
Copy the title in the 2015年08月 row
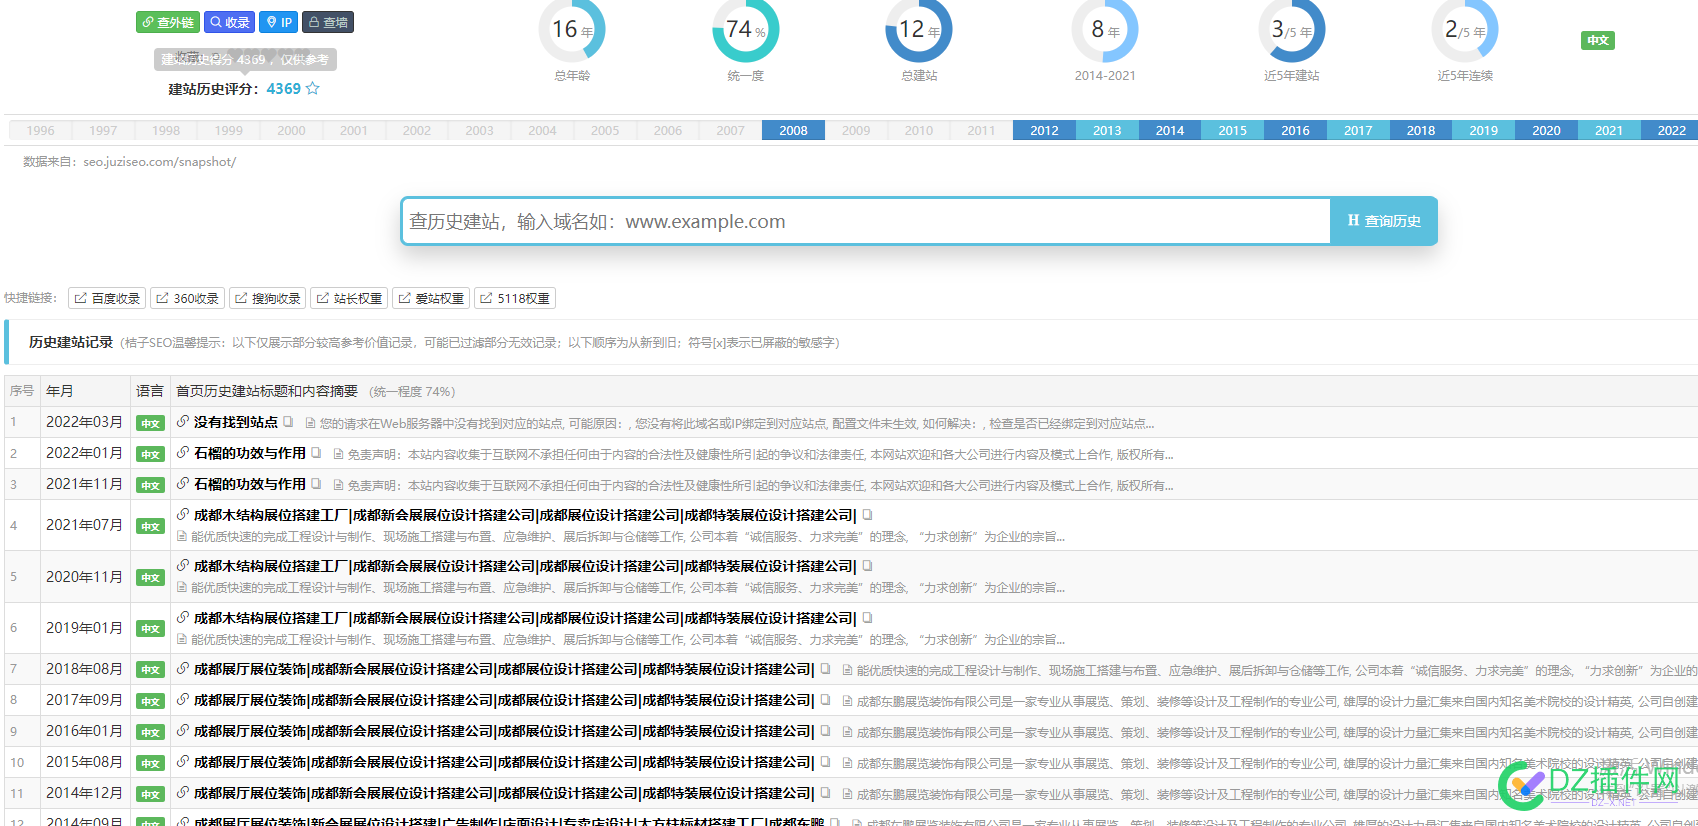coord(825,762)
